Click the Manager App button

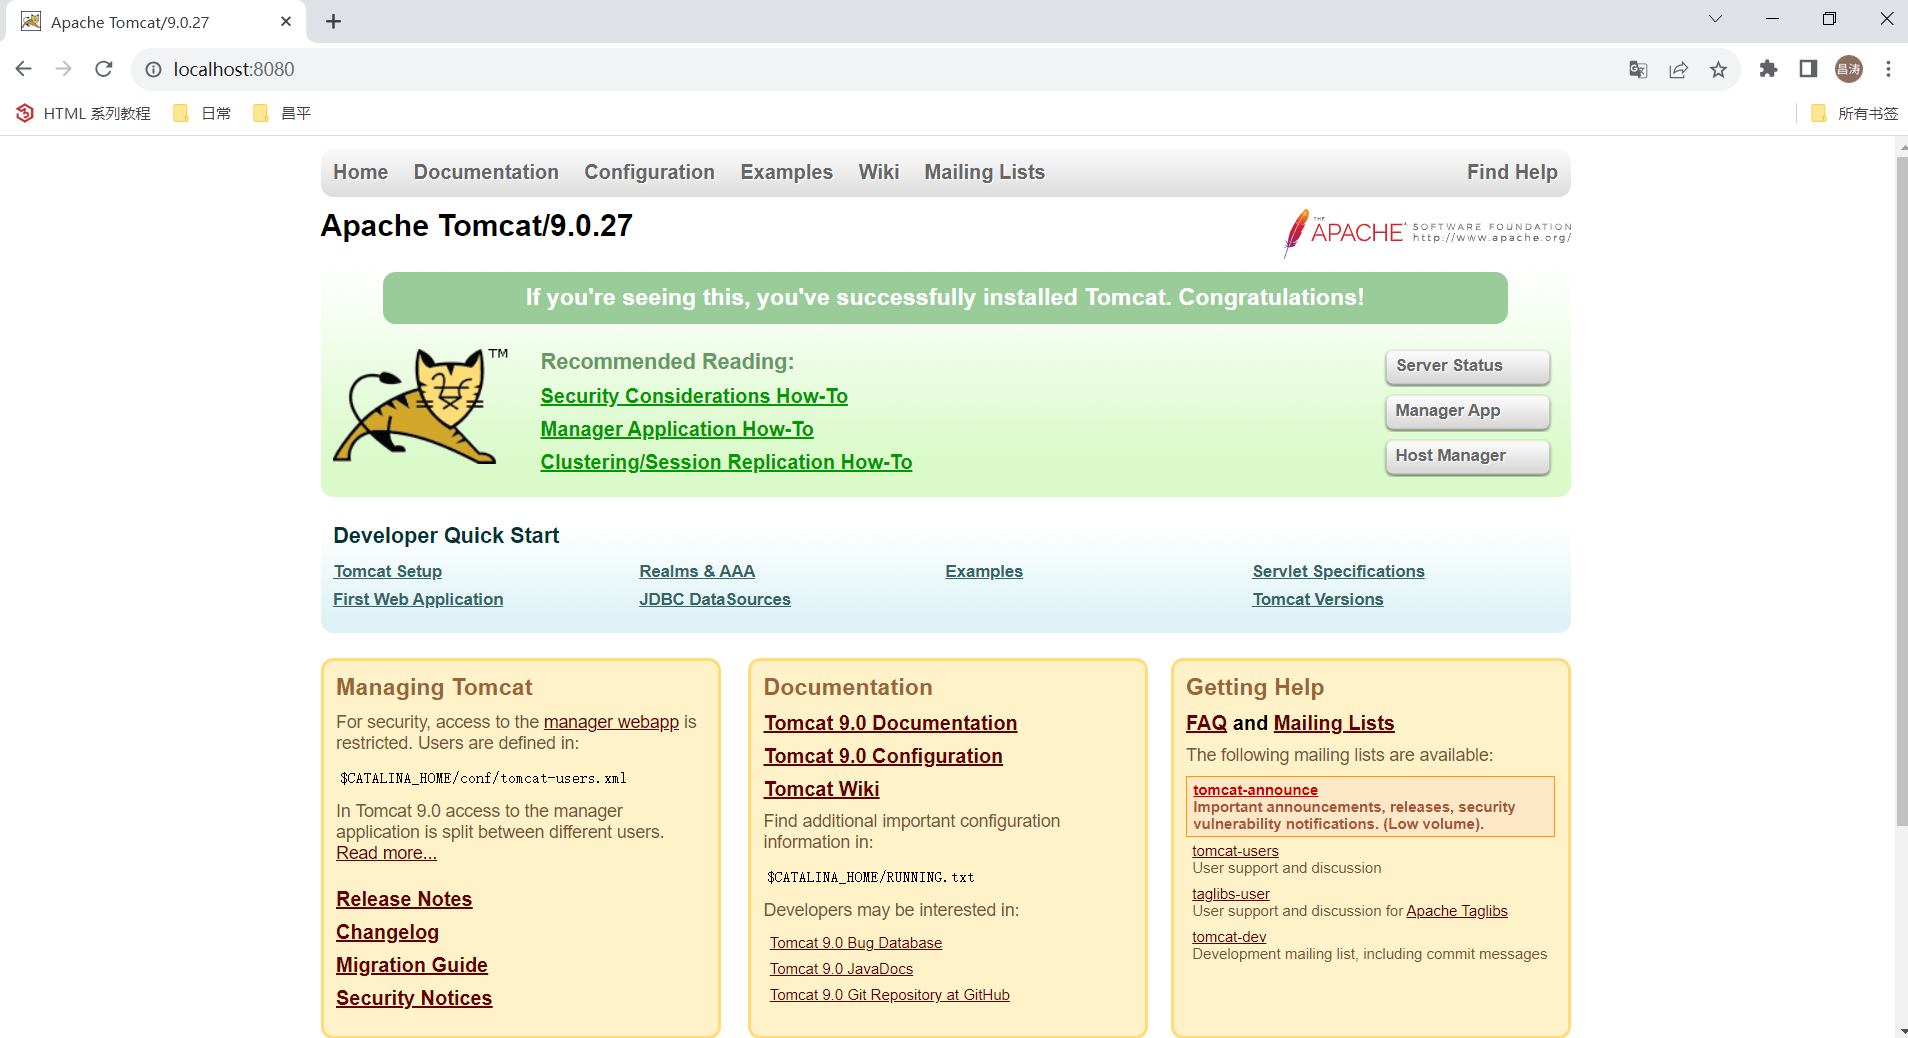pyautogui.click(x=1467, y=411)
